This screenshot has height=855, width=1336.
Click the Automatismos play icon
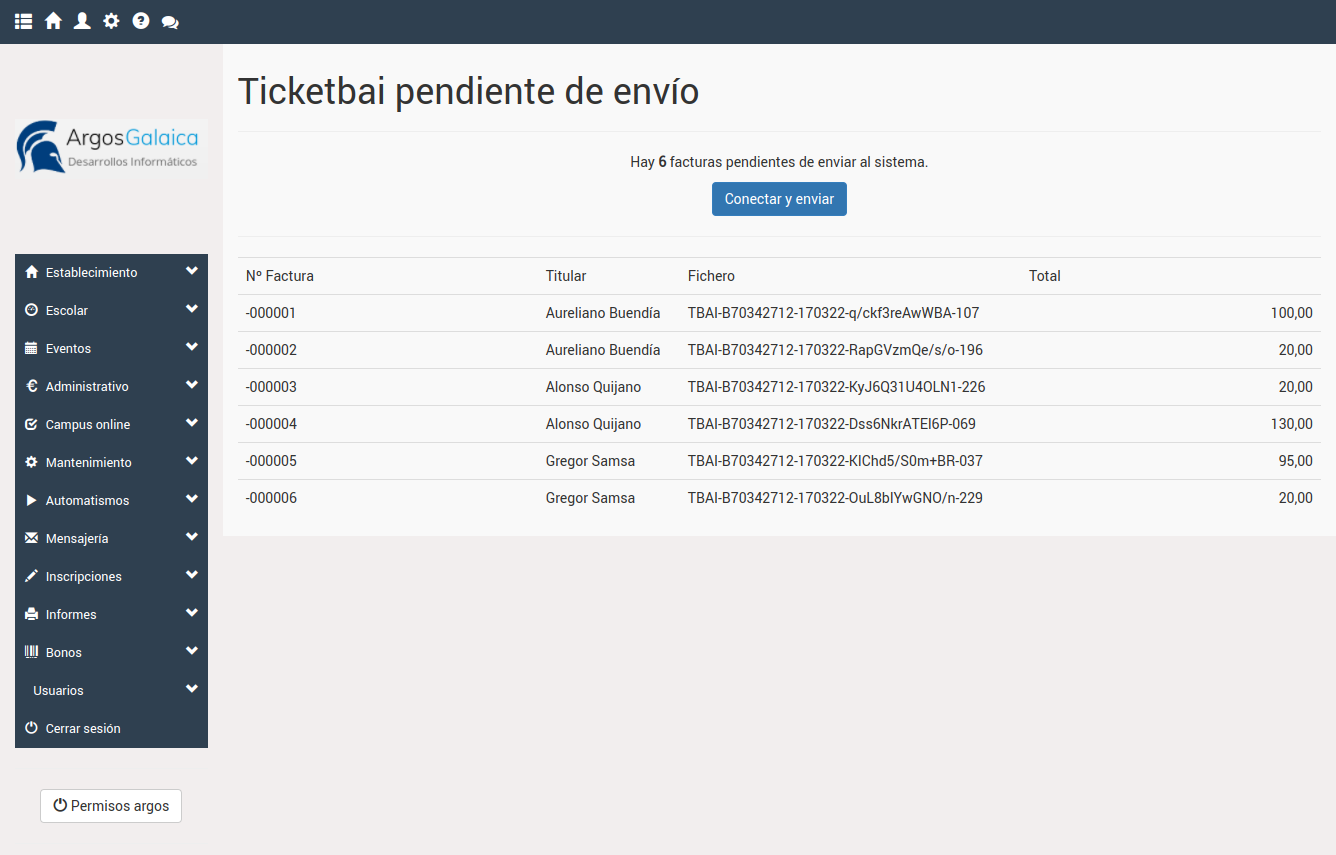tap(31, 500)
